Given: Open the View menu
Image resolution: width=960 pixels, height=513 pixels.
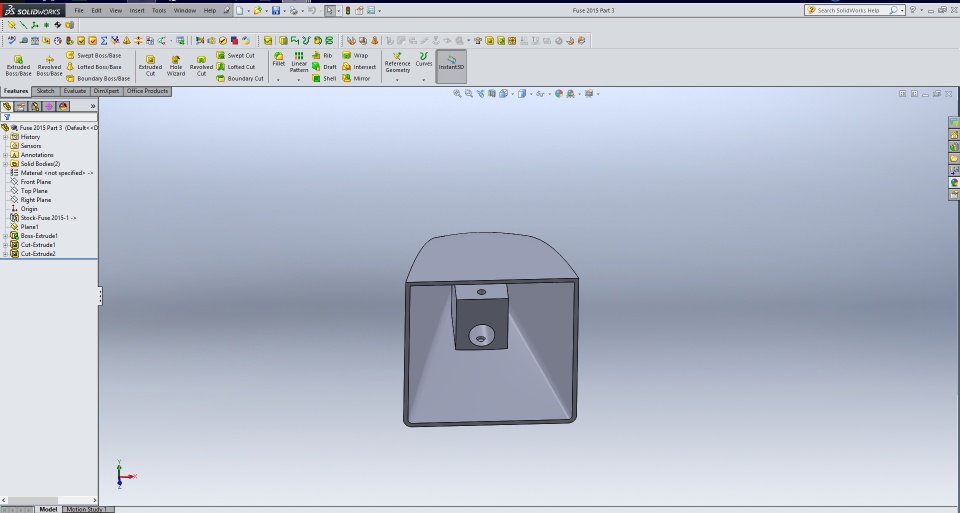Looking at the screenshot, I should (x=116, y=10).
